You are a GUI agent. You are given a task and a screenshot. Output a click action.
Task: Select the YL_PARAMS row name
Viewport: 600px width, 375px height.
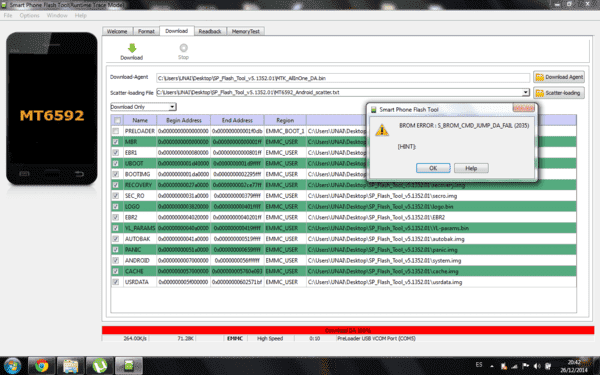tap(140, 228)
